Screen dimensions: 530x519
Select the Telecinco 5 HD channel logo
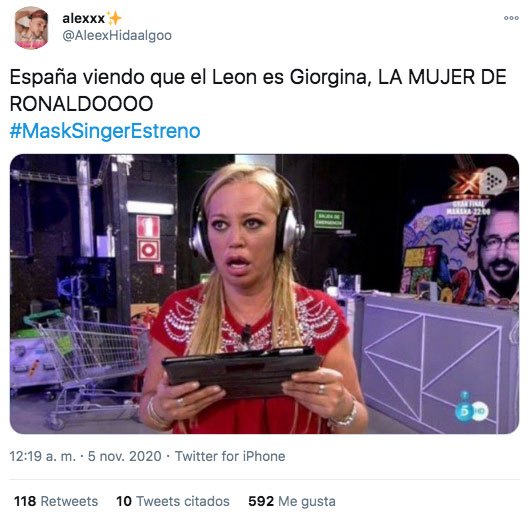pyautogui.click(x=472, y=410)
